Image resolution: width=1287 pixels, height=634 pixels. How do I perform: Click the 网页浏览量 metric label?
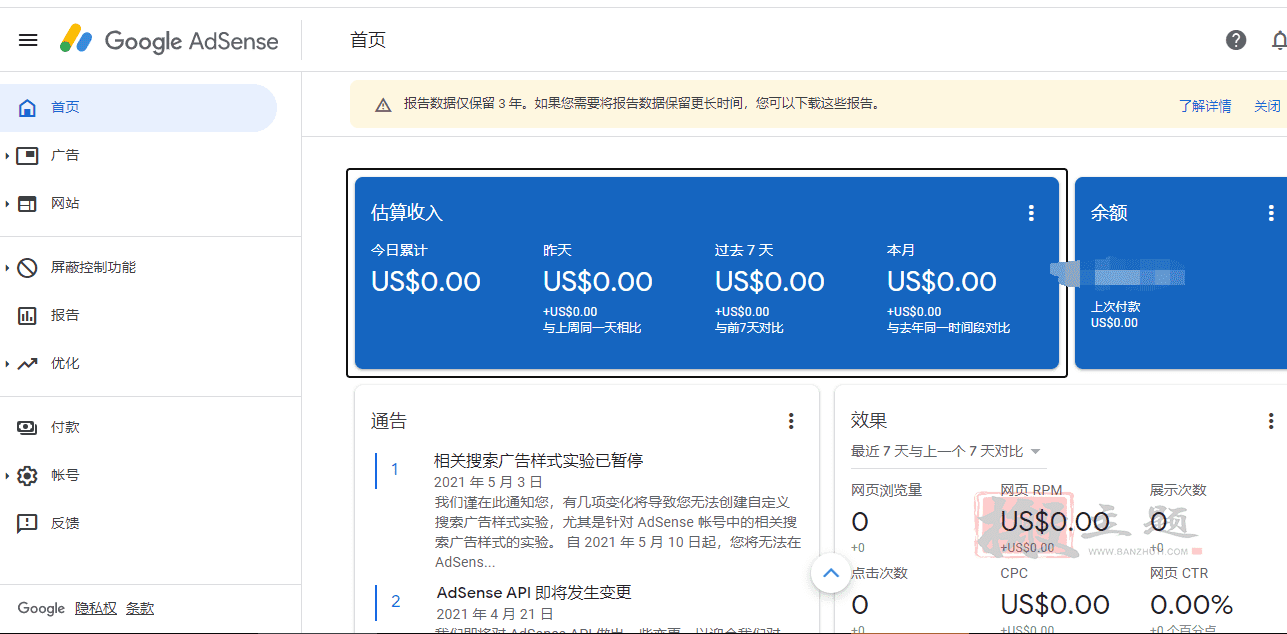tap(886, 490)
